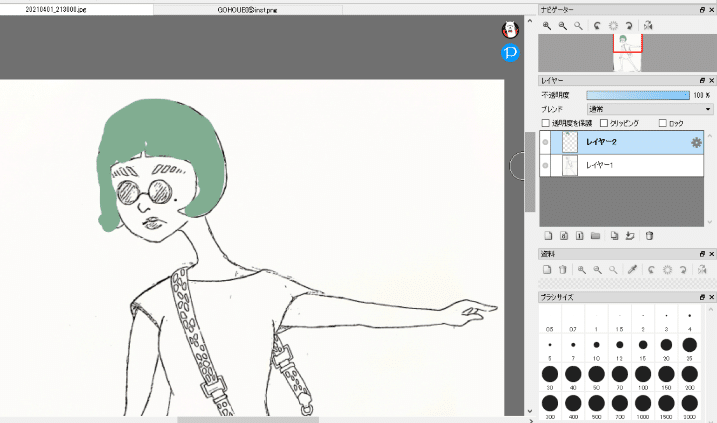Reset canvas rotation in Navigator panel

click(x=613, y=26)
